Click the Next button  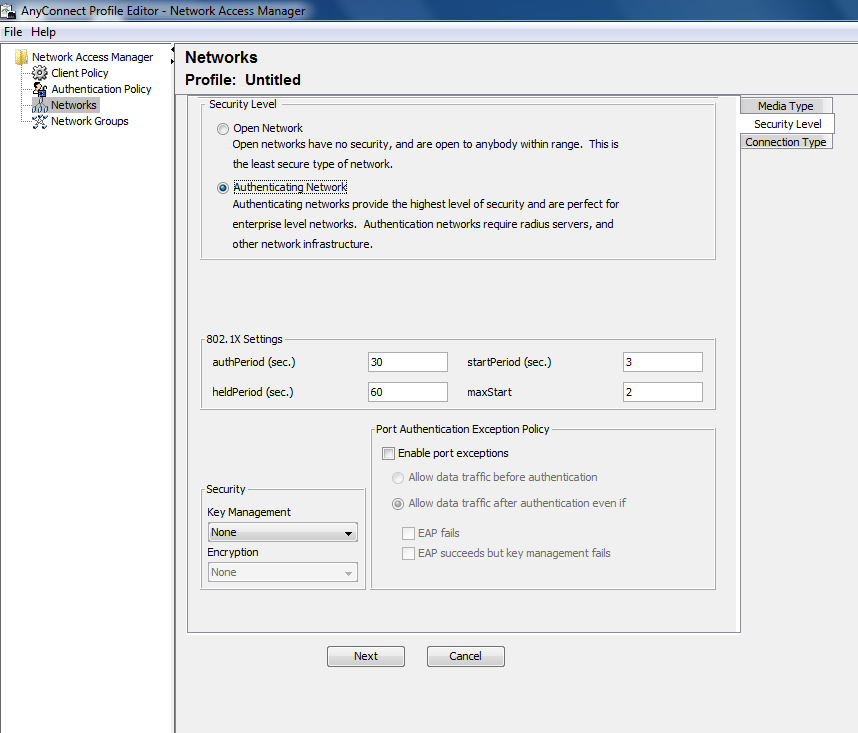(366, 656)
